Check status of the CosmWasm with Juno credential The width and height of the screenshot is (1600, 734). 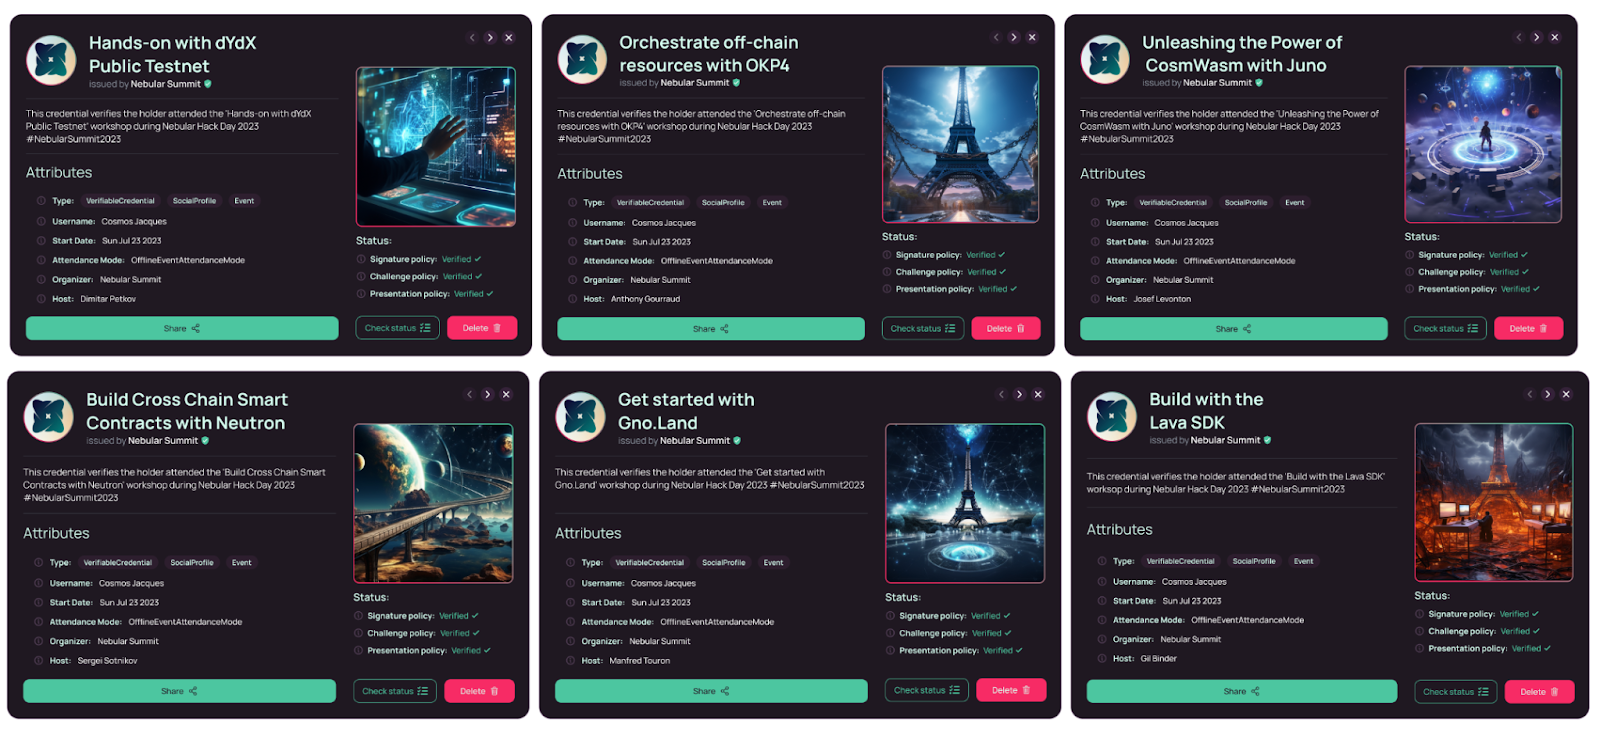click(x=1445, y=328)
